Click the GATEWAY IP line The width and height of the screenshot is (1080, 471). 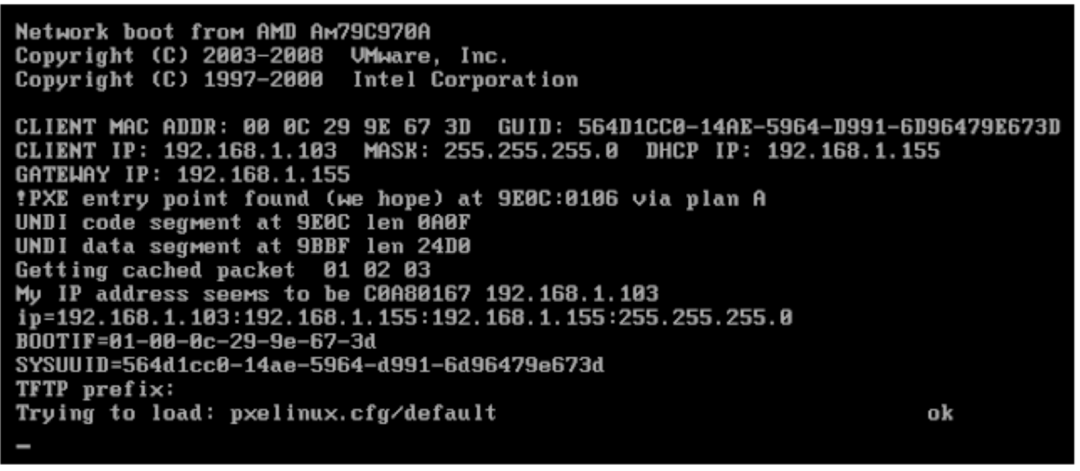pos(183,175)
